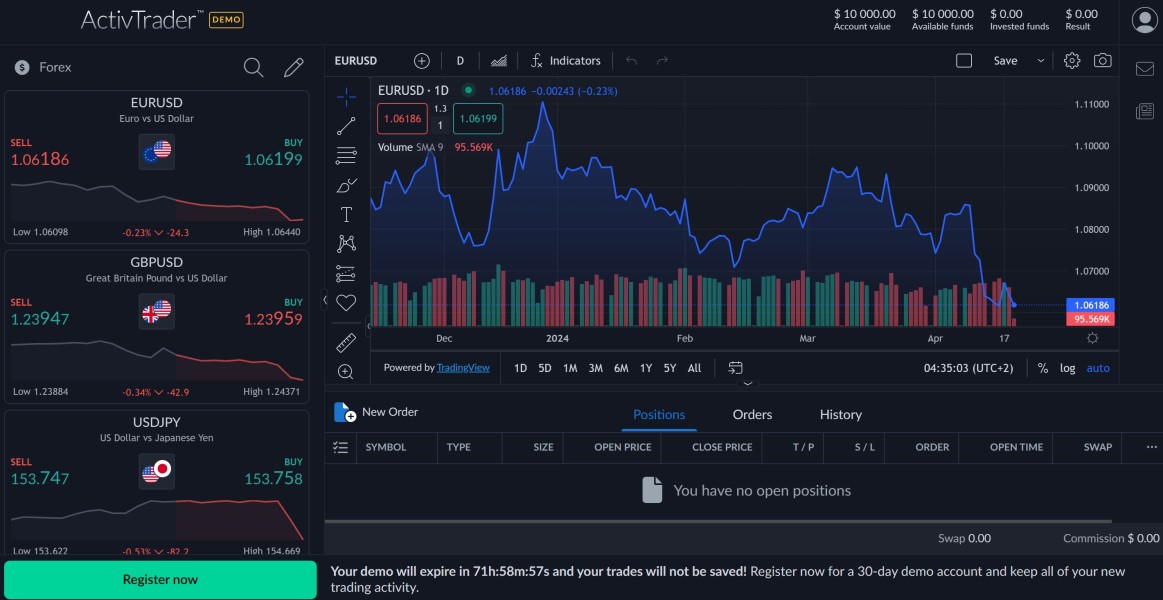Collapse the left instrument panel arrow
The width and height of the screenshot is (1163, 600).
tap(324, 299)
